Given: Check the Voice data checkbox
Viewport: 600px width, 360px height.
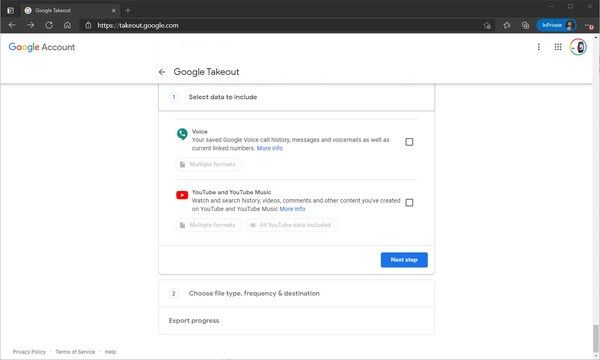Looking at the screenshot, I should click(409, 142).
